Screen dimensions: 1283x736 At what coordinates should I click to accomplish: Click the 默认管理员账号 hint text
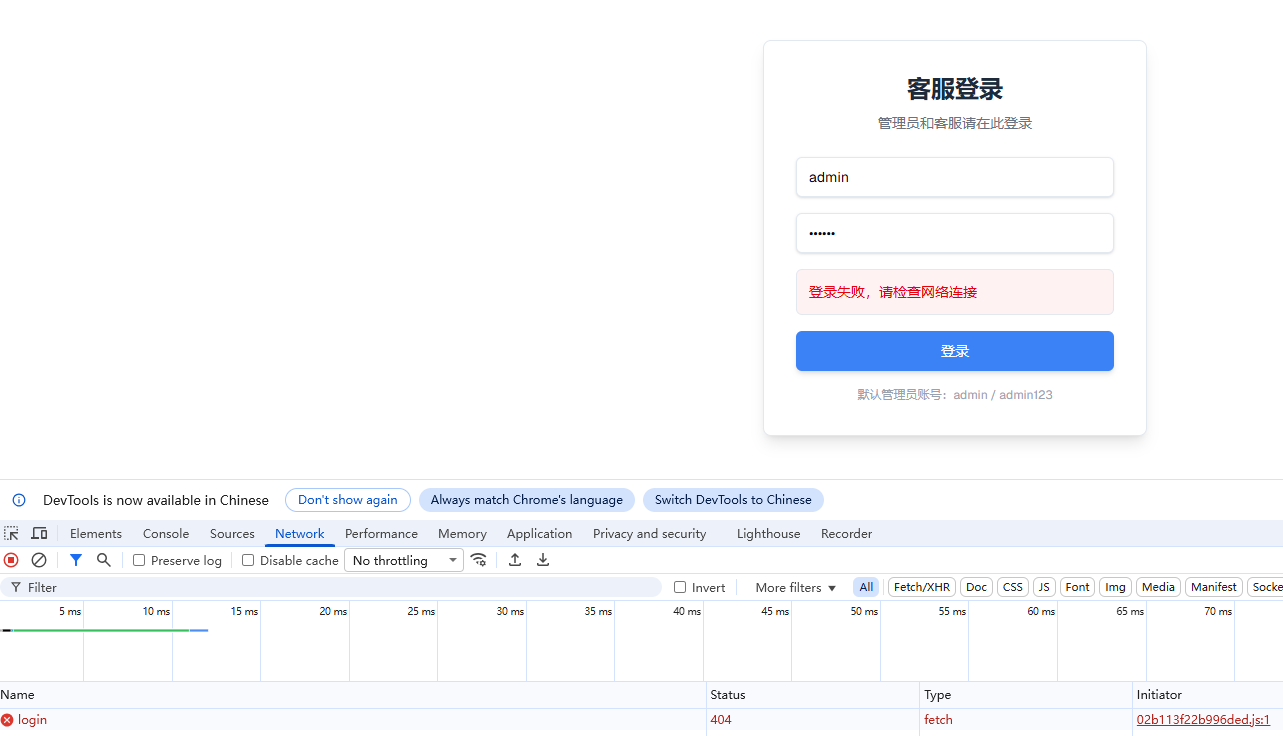tap(955, 395)
